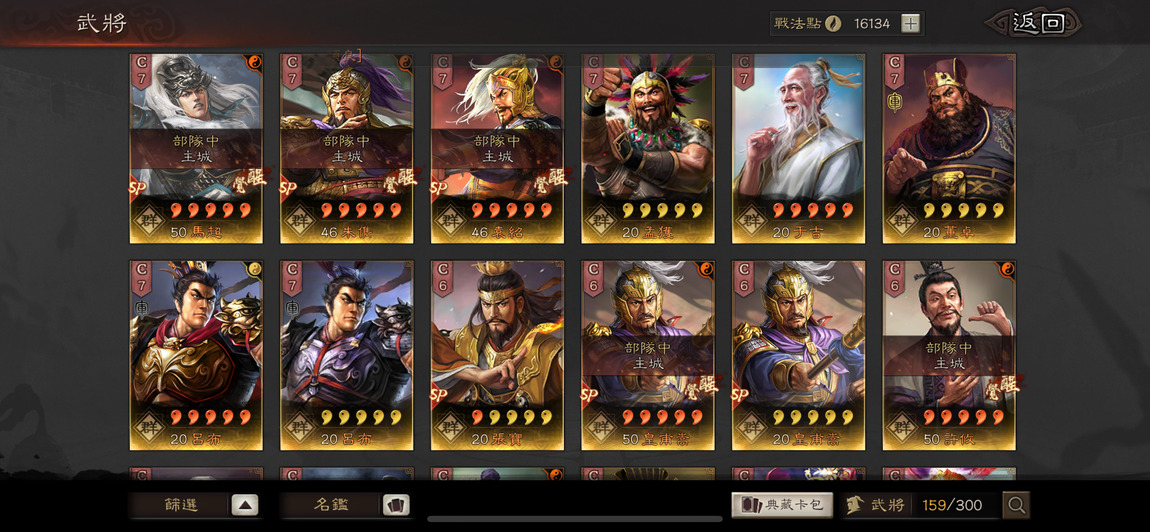Select the red-armored 呂布 card
The image size is (1150, 532).
click(197, 355)
